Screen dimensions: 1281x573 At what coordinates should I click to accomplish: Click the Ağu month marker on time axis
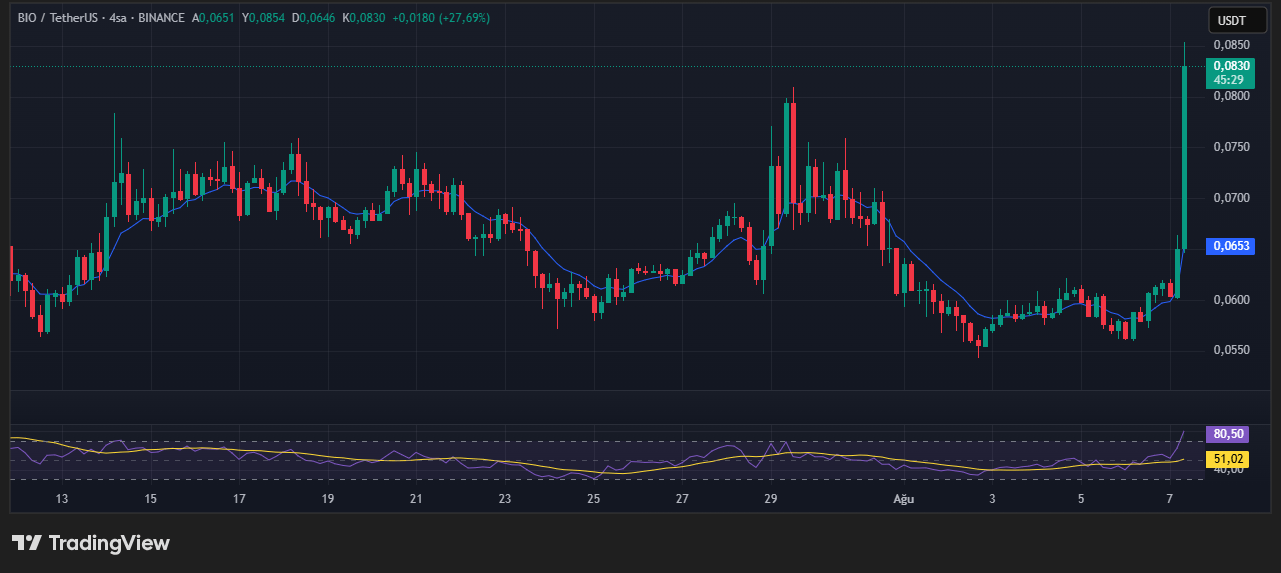pos(903,498)
